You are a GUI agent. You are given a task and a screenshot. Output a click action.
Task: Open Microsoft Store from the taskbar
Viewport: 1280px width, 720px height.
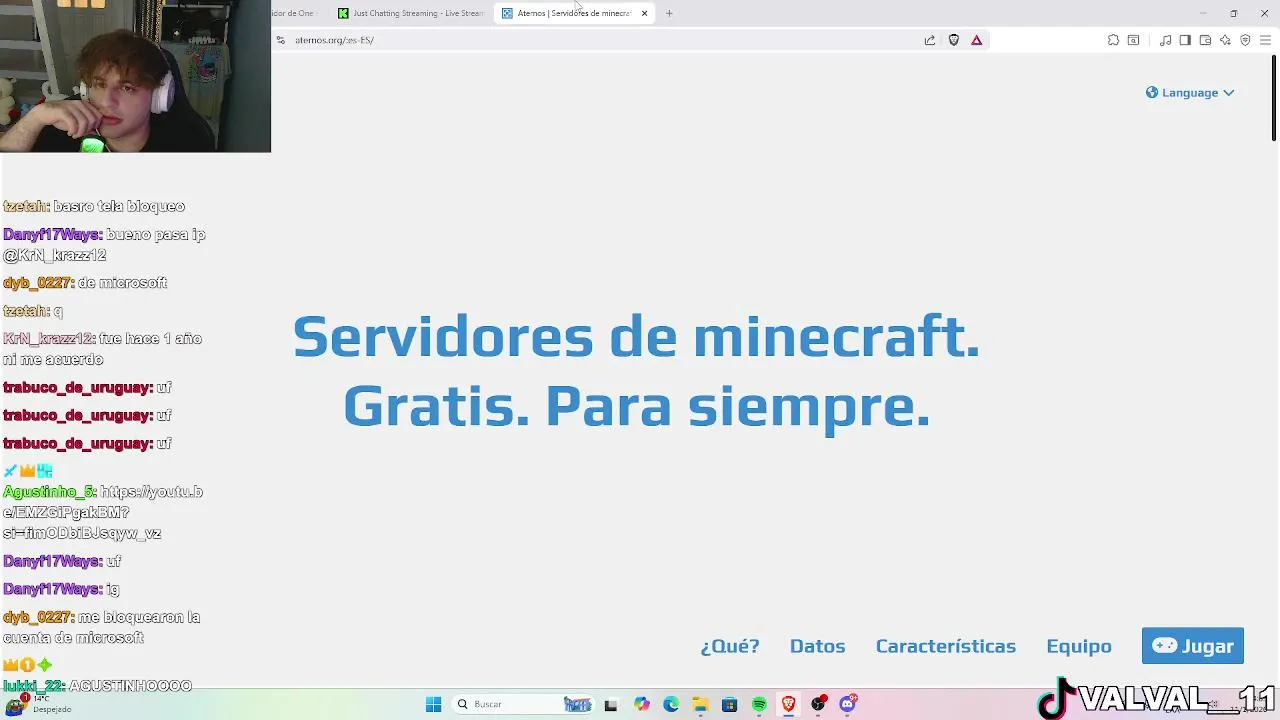point(729,704)
